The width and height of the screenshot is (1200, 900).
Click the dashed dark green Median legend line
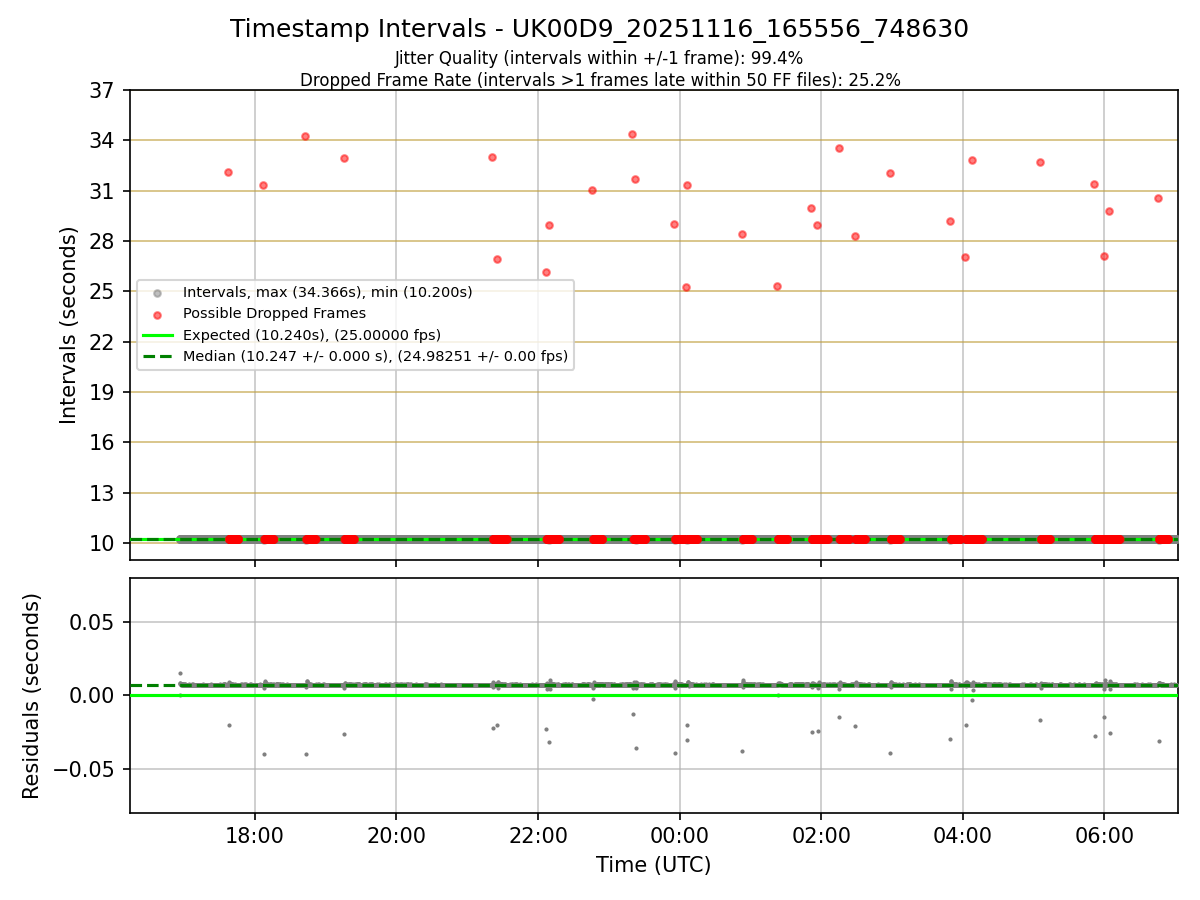(157, 356)
